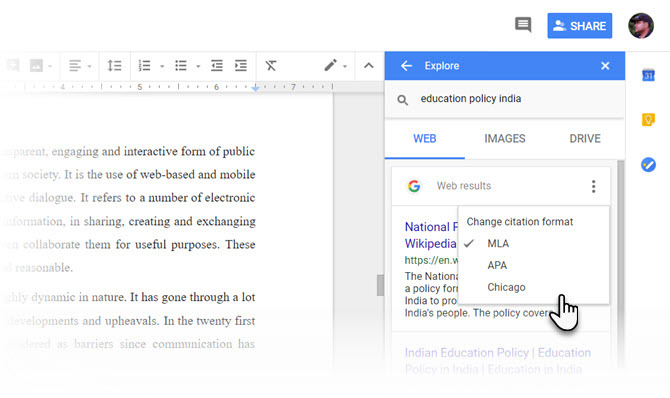Open the text alignment dropdown
Image resolution: width=670 pixels, height=398 pixels.
point(80,66)
